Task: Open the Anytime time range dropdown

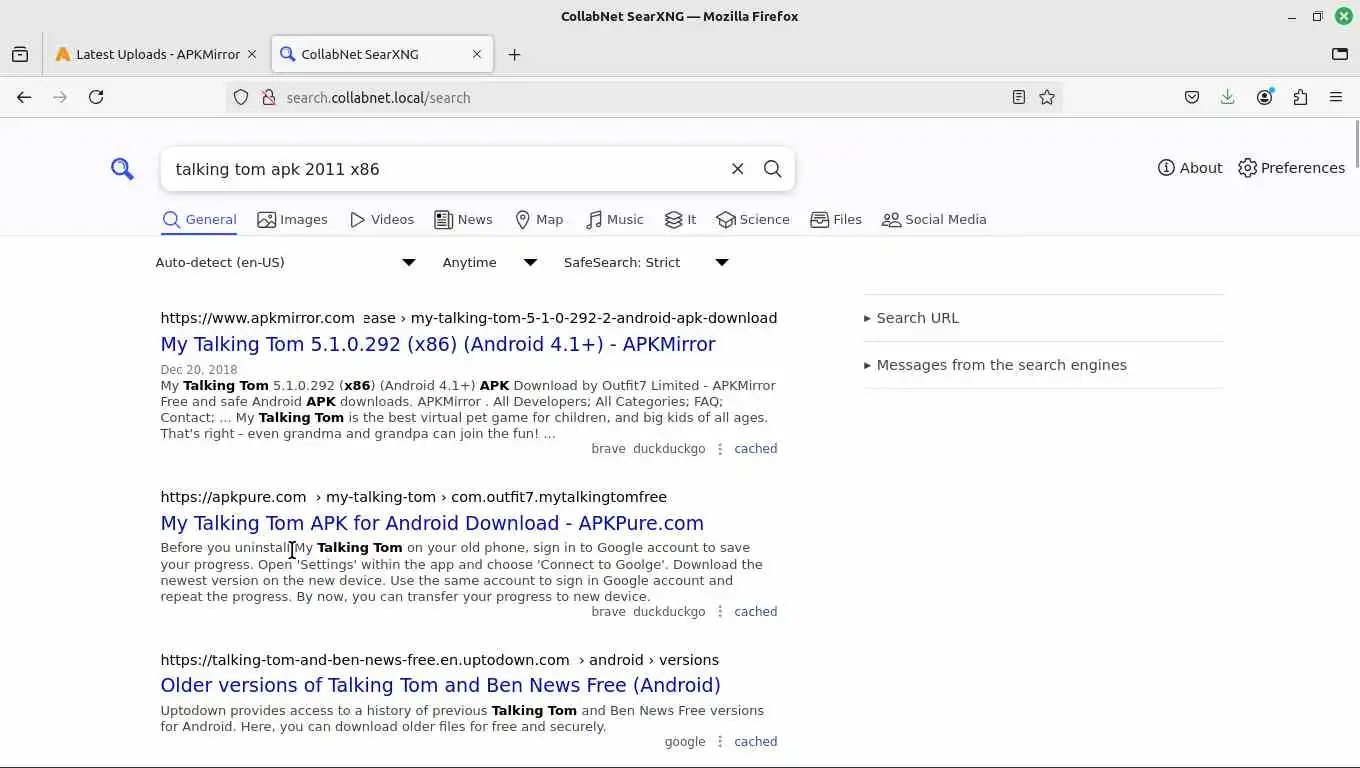Action: [x=491, y=262]
